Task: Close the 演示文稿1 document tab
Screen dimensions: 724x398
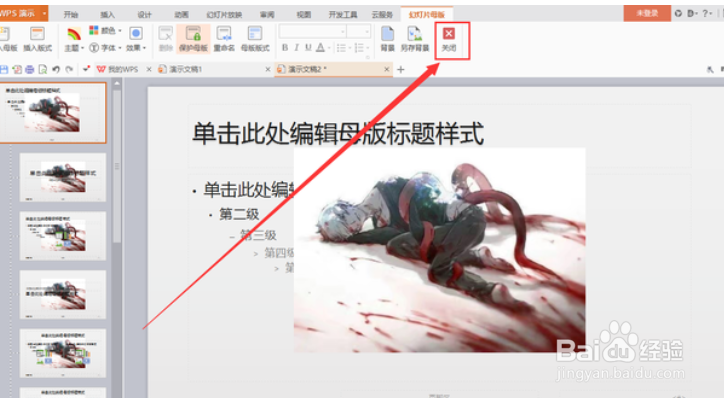Action: [x=268, y=69]
